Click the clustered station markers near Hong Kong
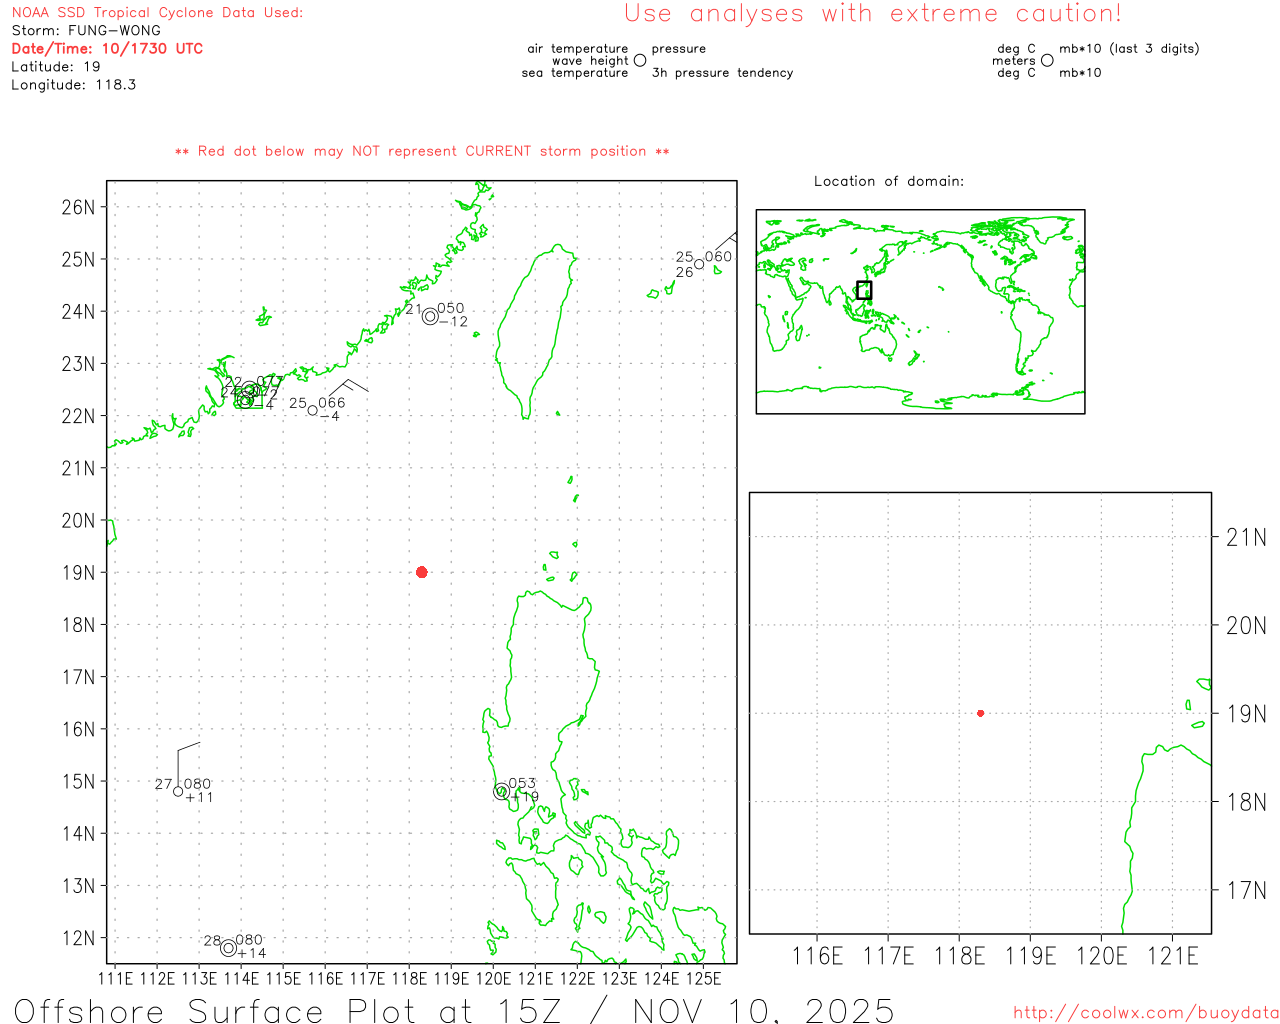 click(x=247, y=394)
